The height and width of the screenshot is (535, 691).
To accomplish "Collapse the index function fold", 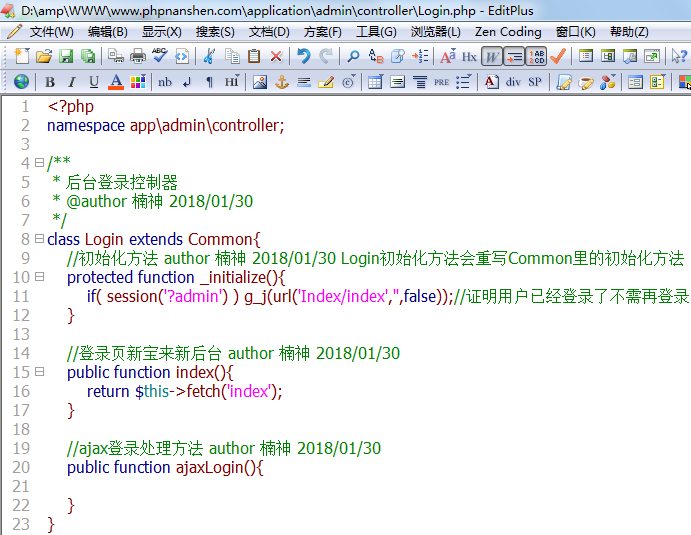I will pyautogui.click(x=39, y=372).
